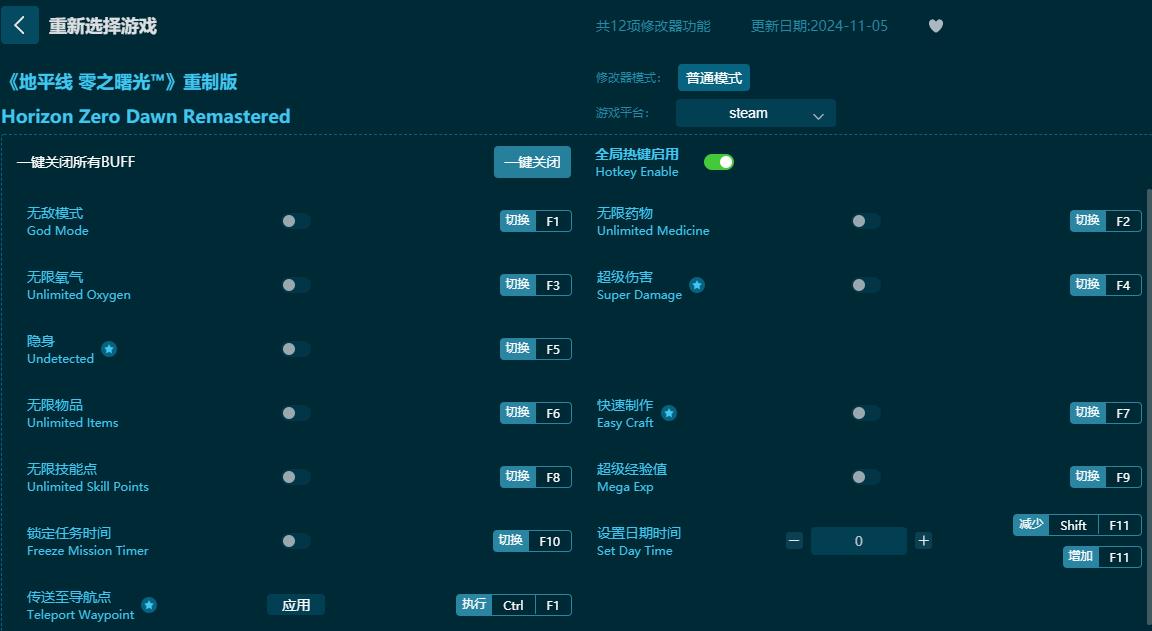Switch on Super Damage
Image resolution: width=1152 pixels, height=631 pixels.
coord(865,285)
